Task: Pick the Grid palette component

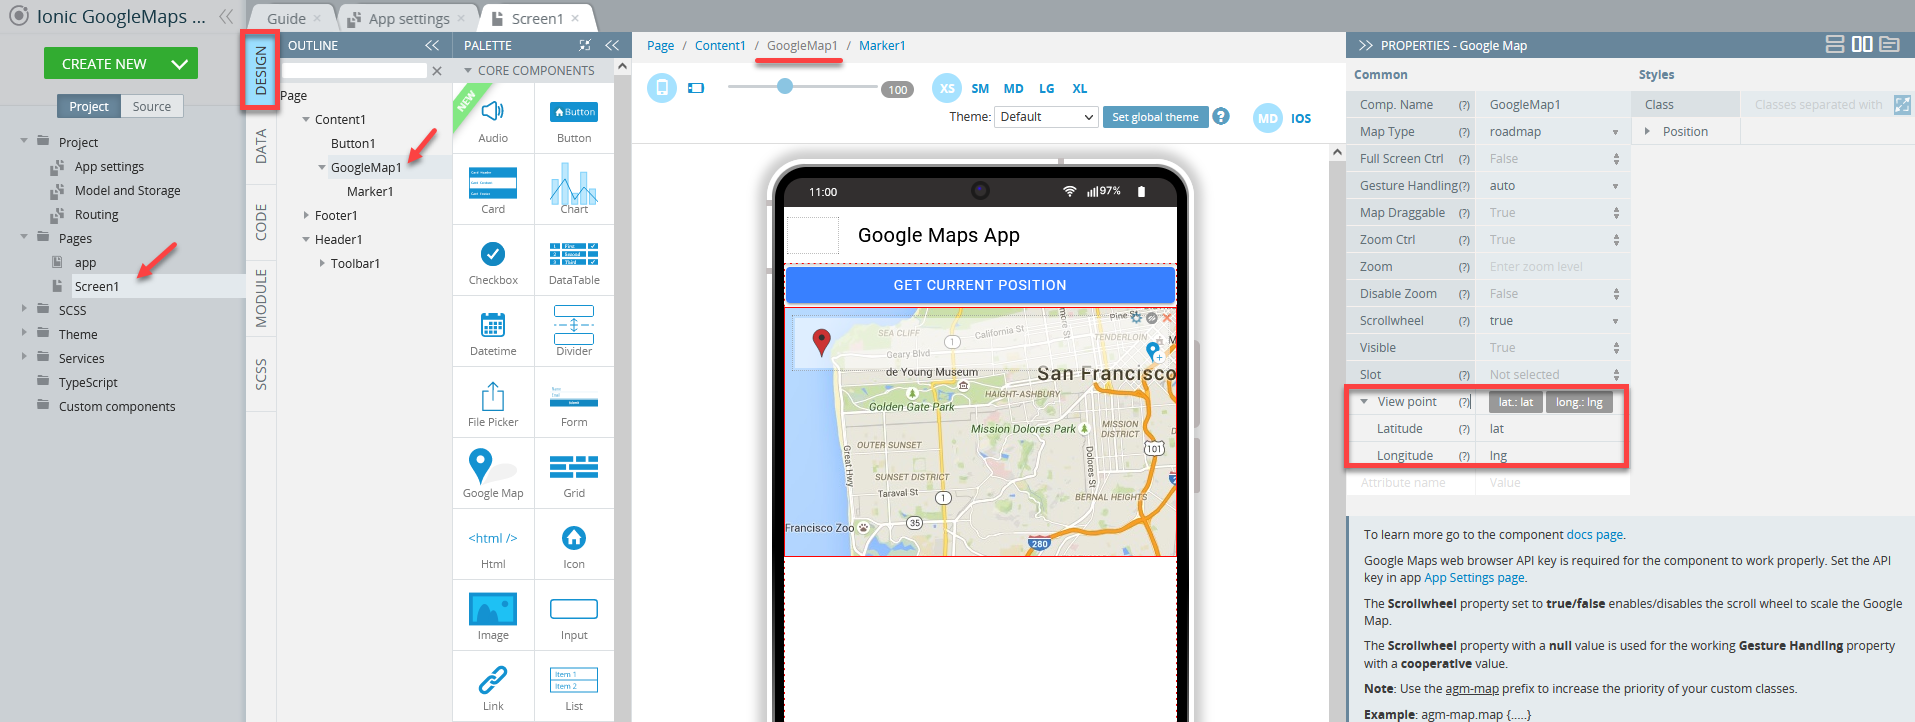Action: [x=574, y=473]
